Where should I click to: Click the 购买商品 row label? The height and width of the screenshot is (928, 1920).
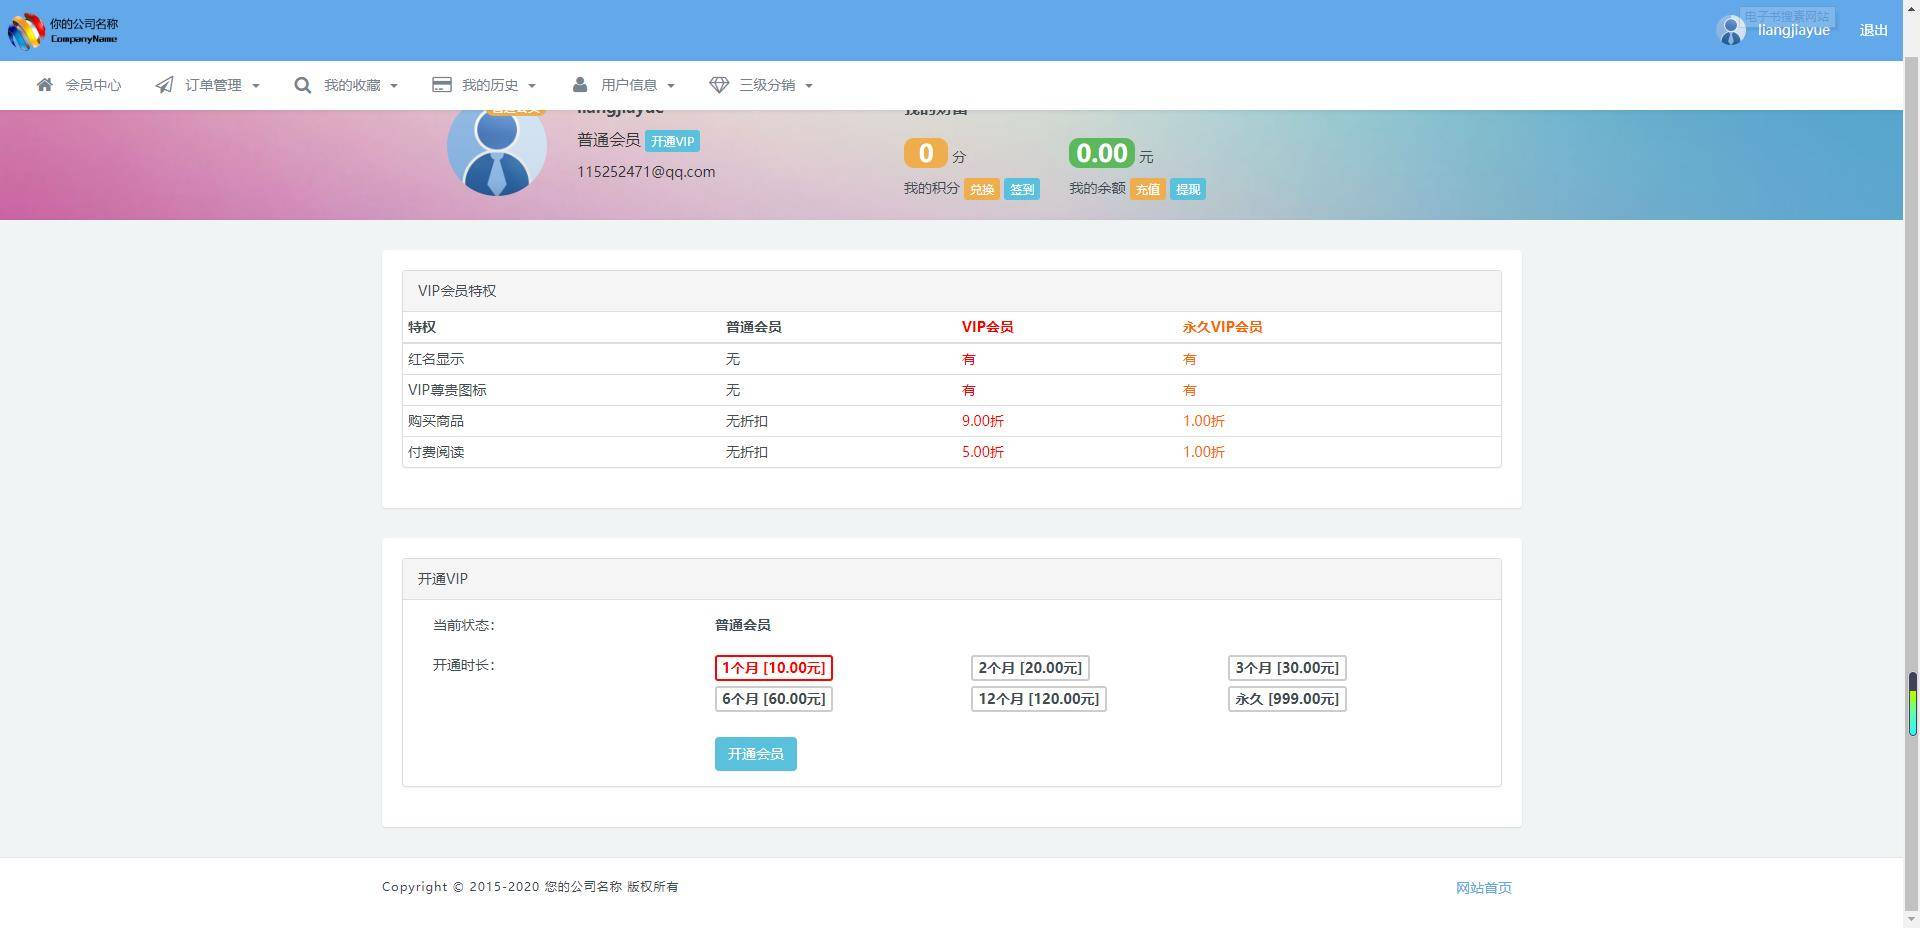(x=436, y=421)
